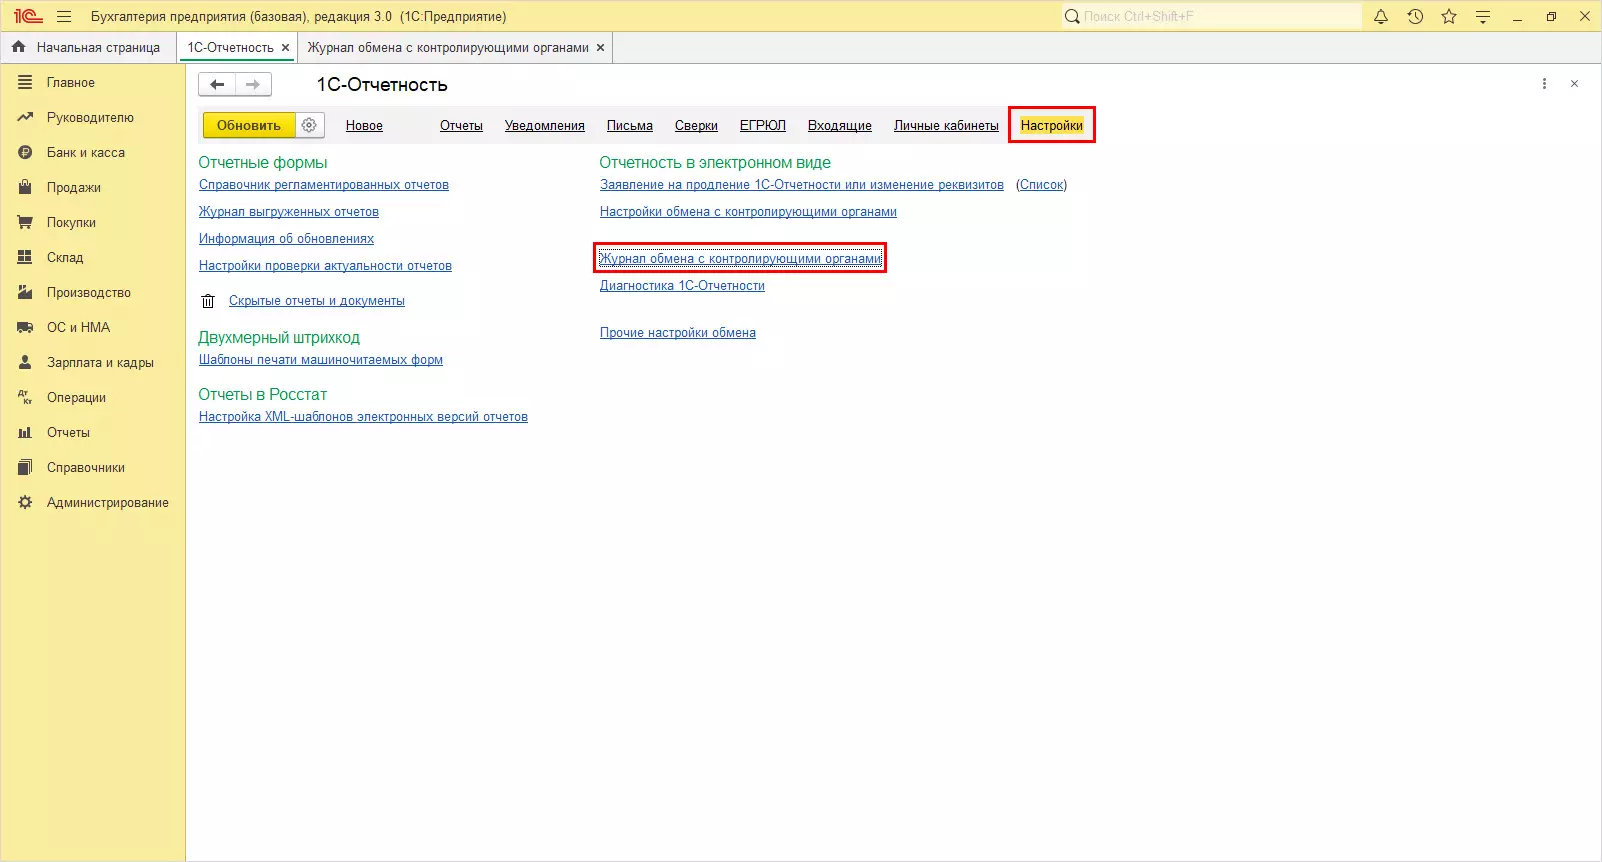Click the Покупки cart icon

coord(25,222)
